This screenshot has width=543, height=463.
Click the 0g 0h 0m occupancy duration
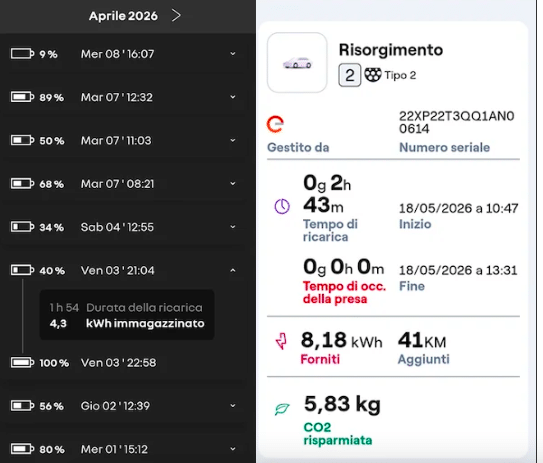point(344,267)
